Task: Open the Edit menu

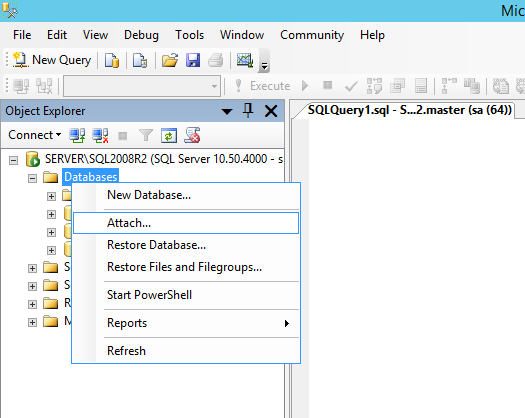Action: pyautogui.click(x=57, y=35)
